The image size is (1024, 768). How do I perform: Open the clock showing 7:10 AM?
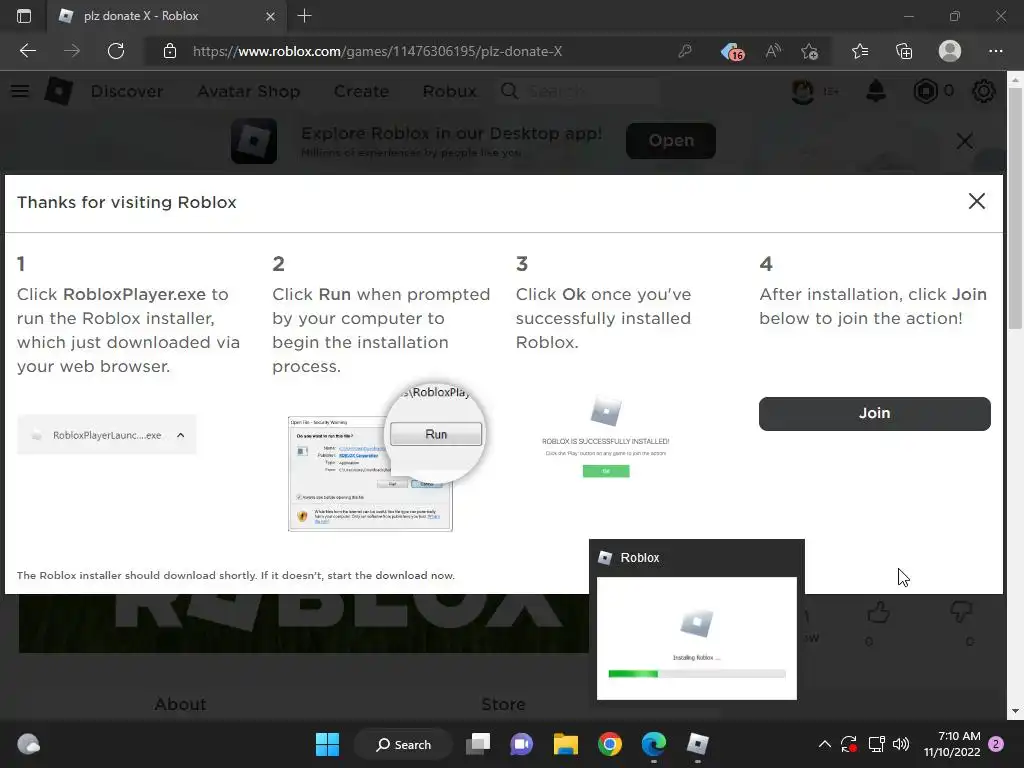coord(952,744)
